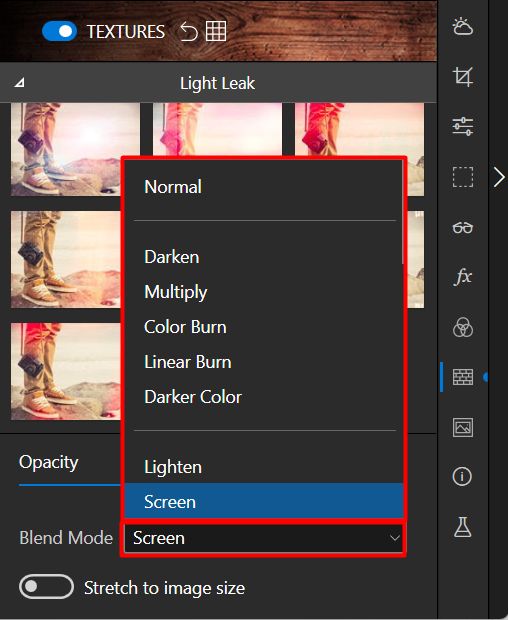Open the brick wall textures icon
The width and height of the screenshot is (508, 620).
(463, 377)
